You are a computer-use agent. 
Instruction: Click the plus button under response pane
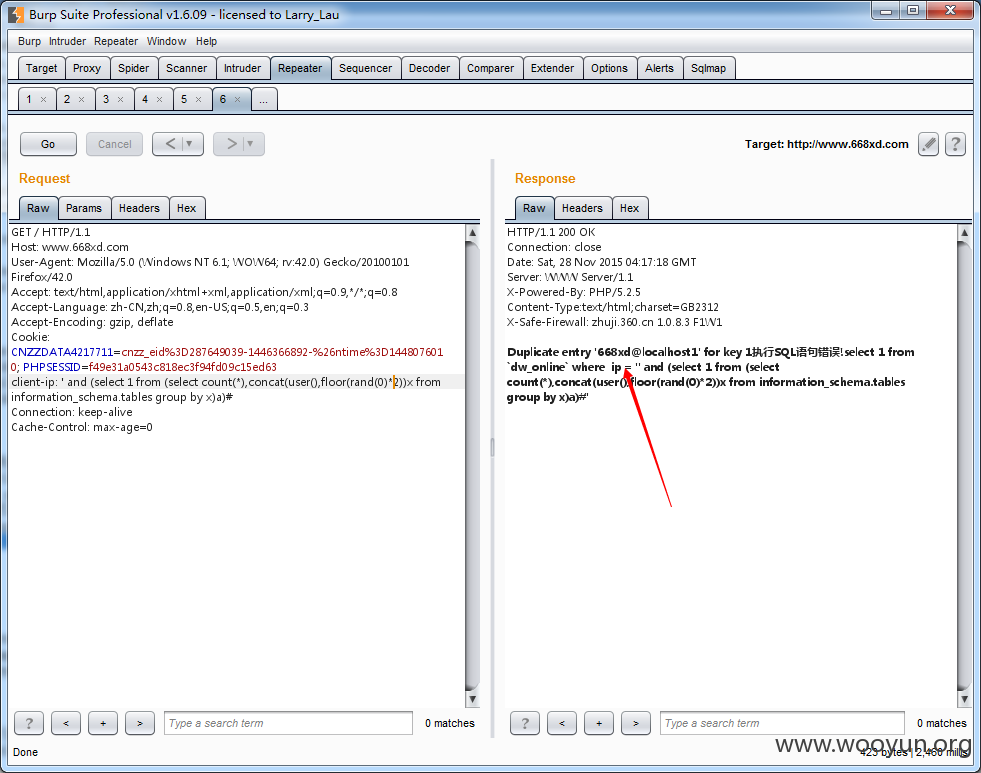598,723
